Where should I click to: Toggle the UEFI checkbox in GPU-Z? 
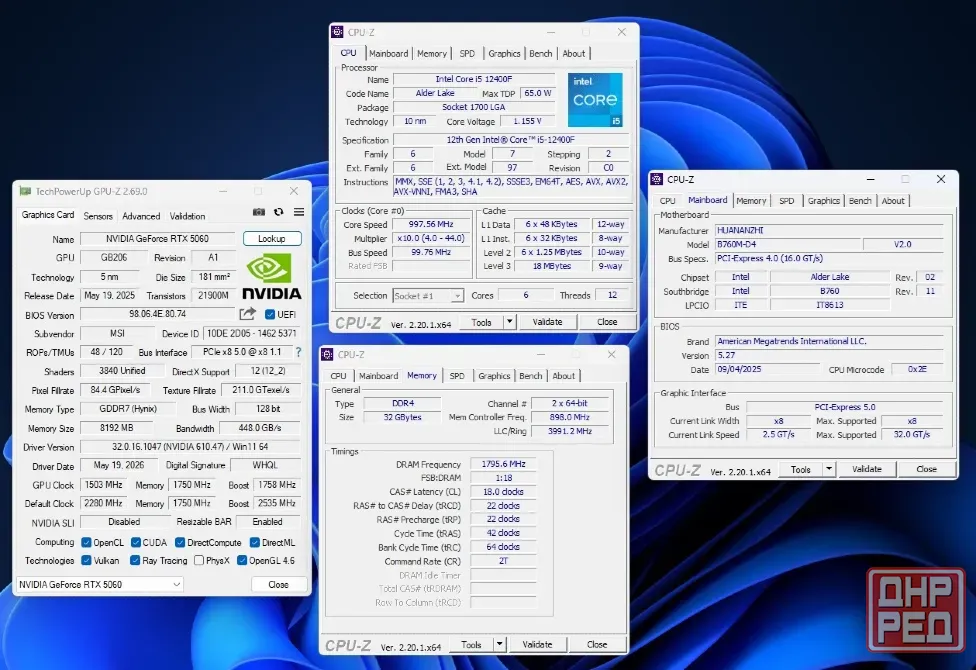[270, 314]
